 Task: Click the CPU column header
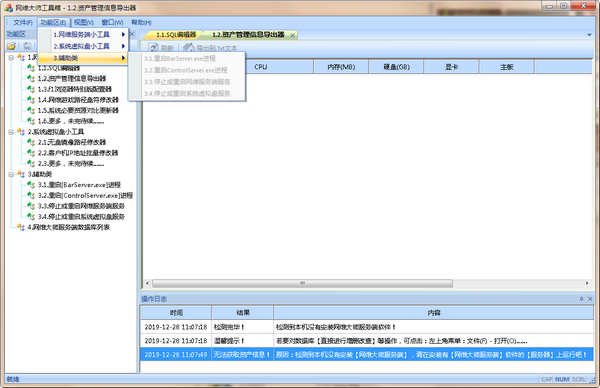pos(261,67)
